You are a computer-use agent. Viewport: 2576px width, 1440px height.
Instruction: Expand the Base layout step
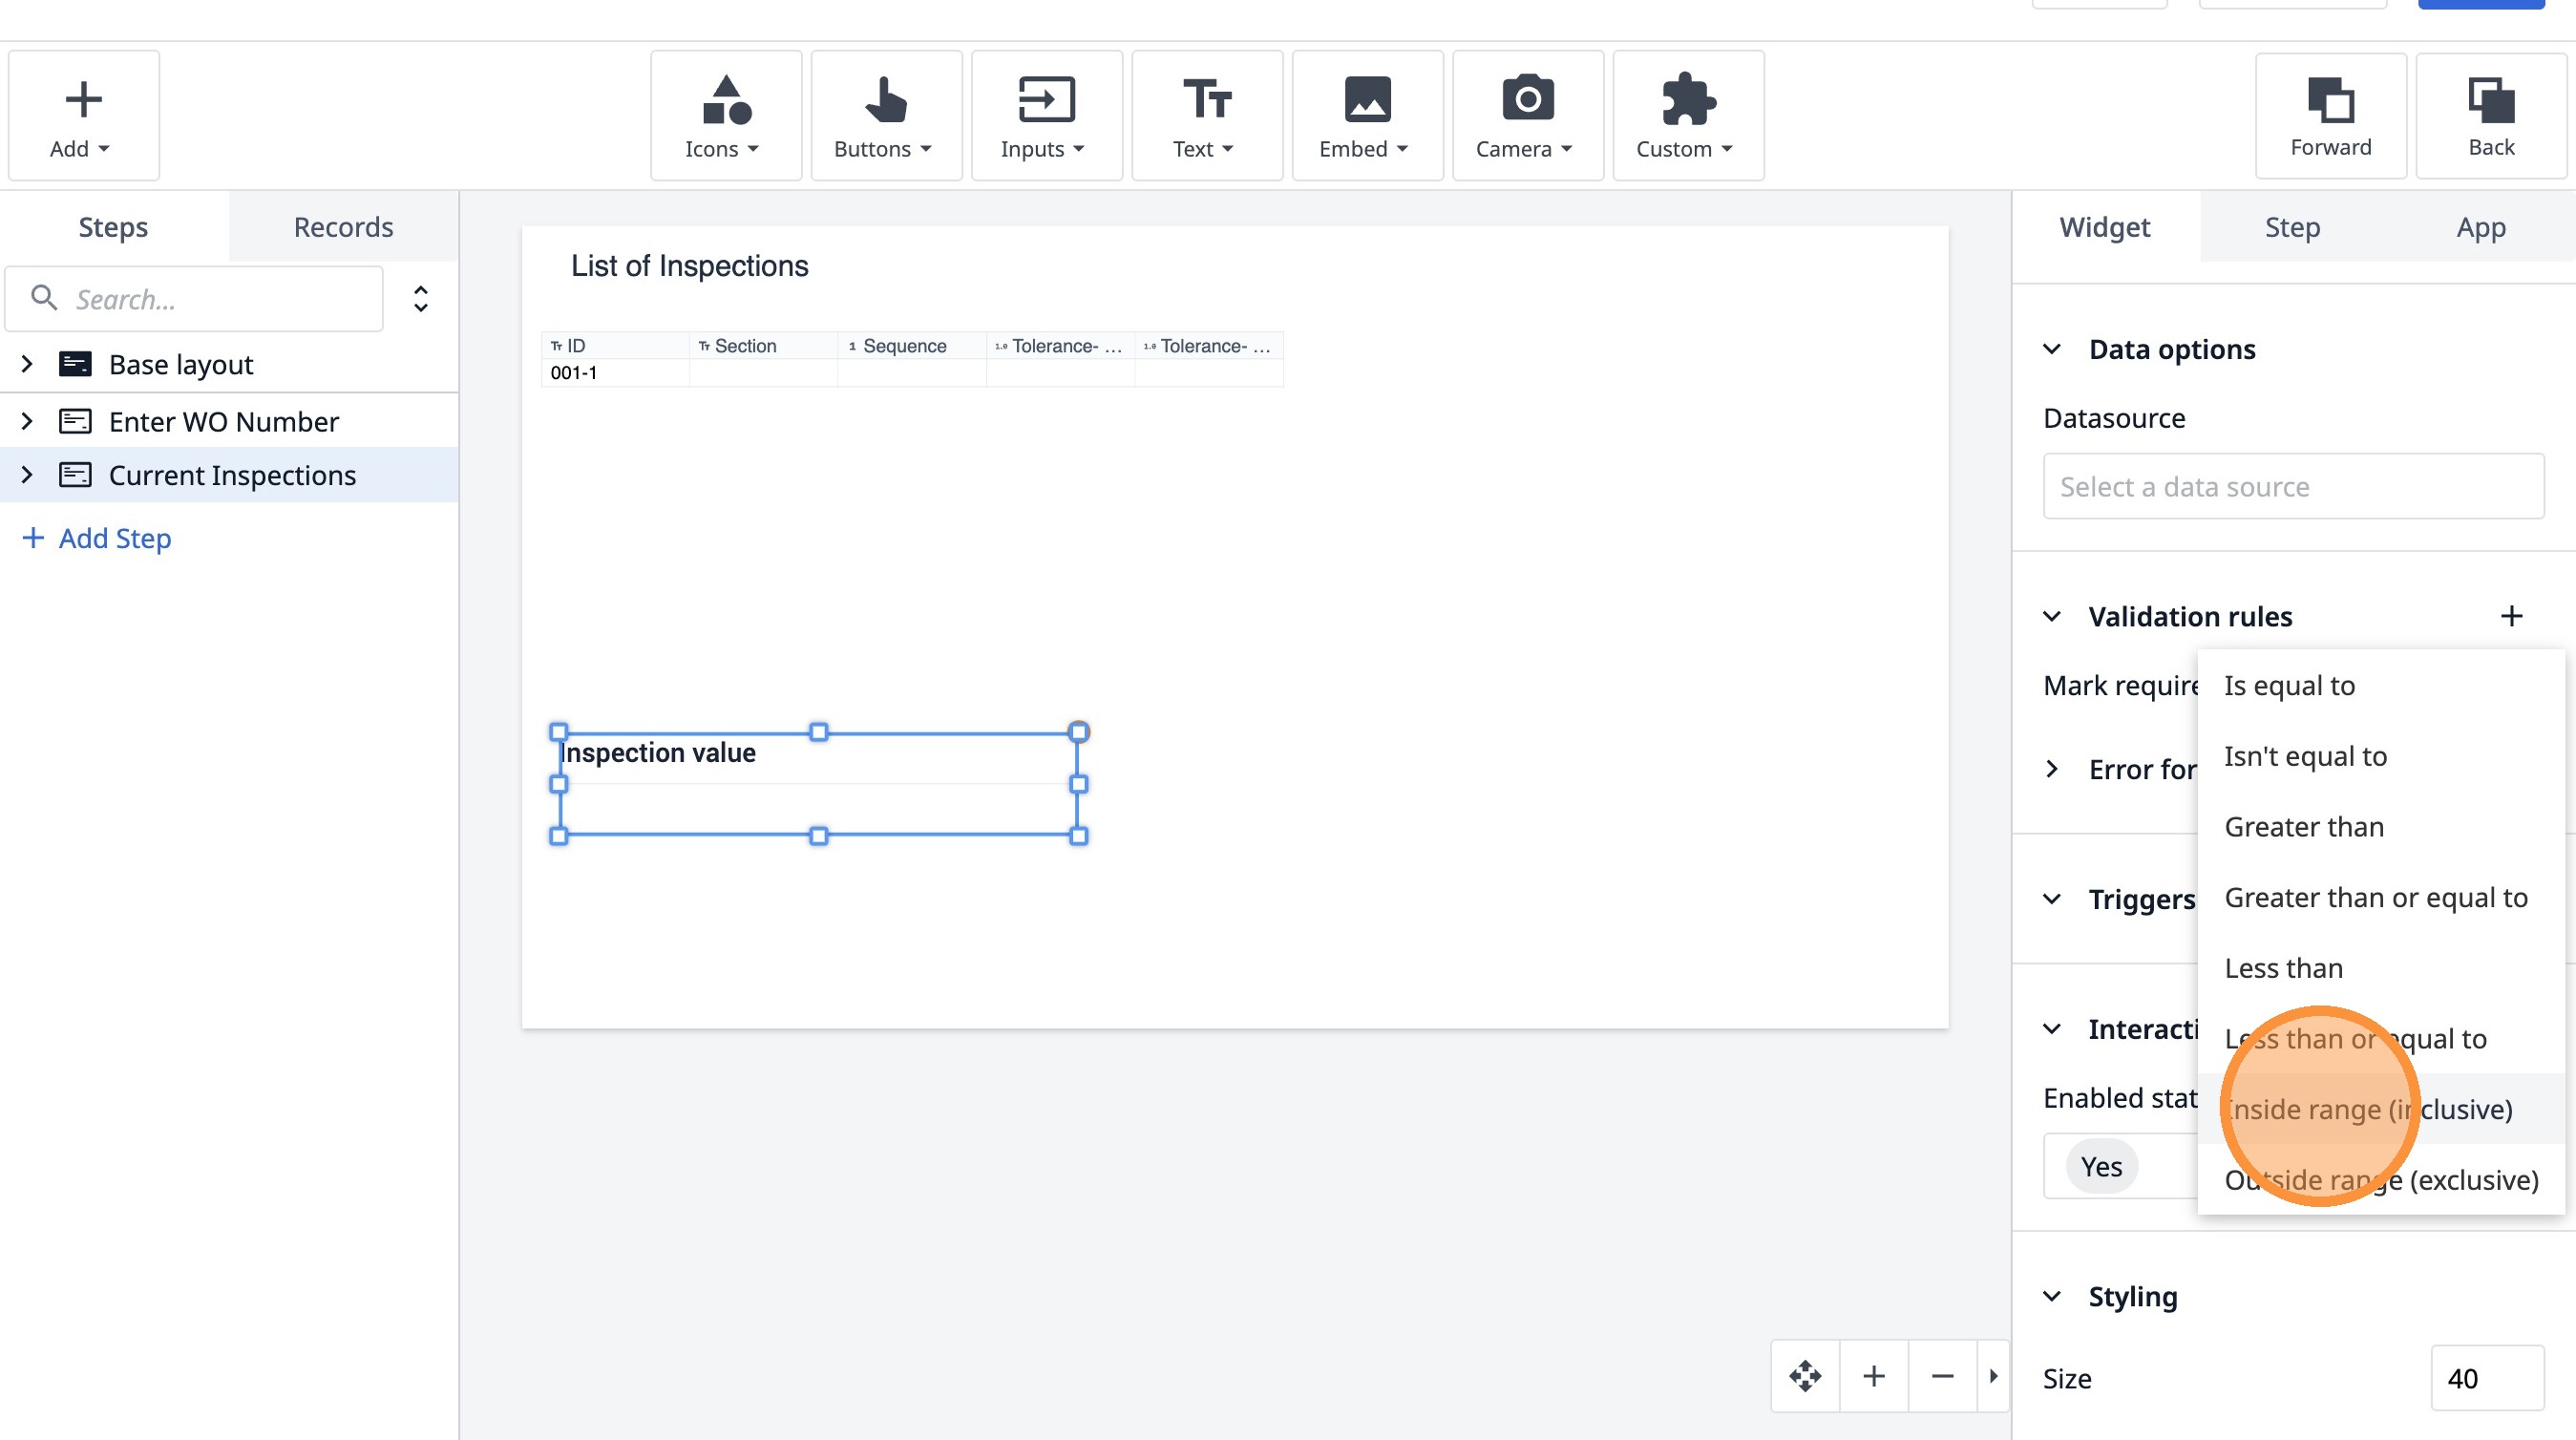(x=28, y=364)
